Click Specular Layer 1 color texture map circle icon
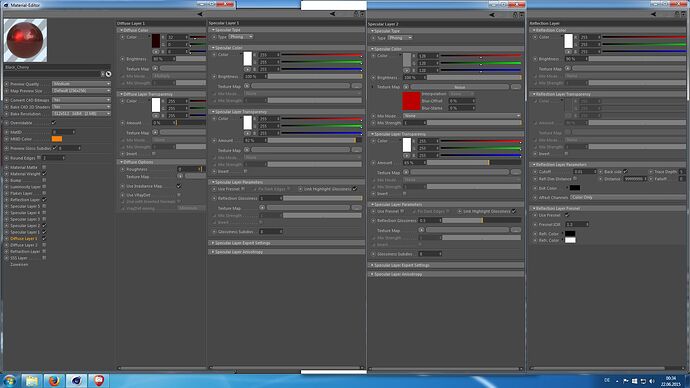 click(x=246, y=86)
